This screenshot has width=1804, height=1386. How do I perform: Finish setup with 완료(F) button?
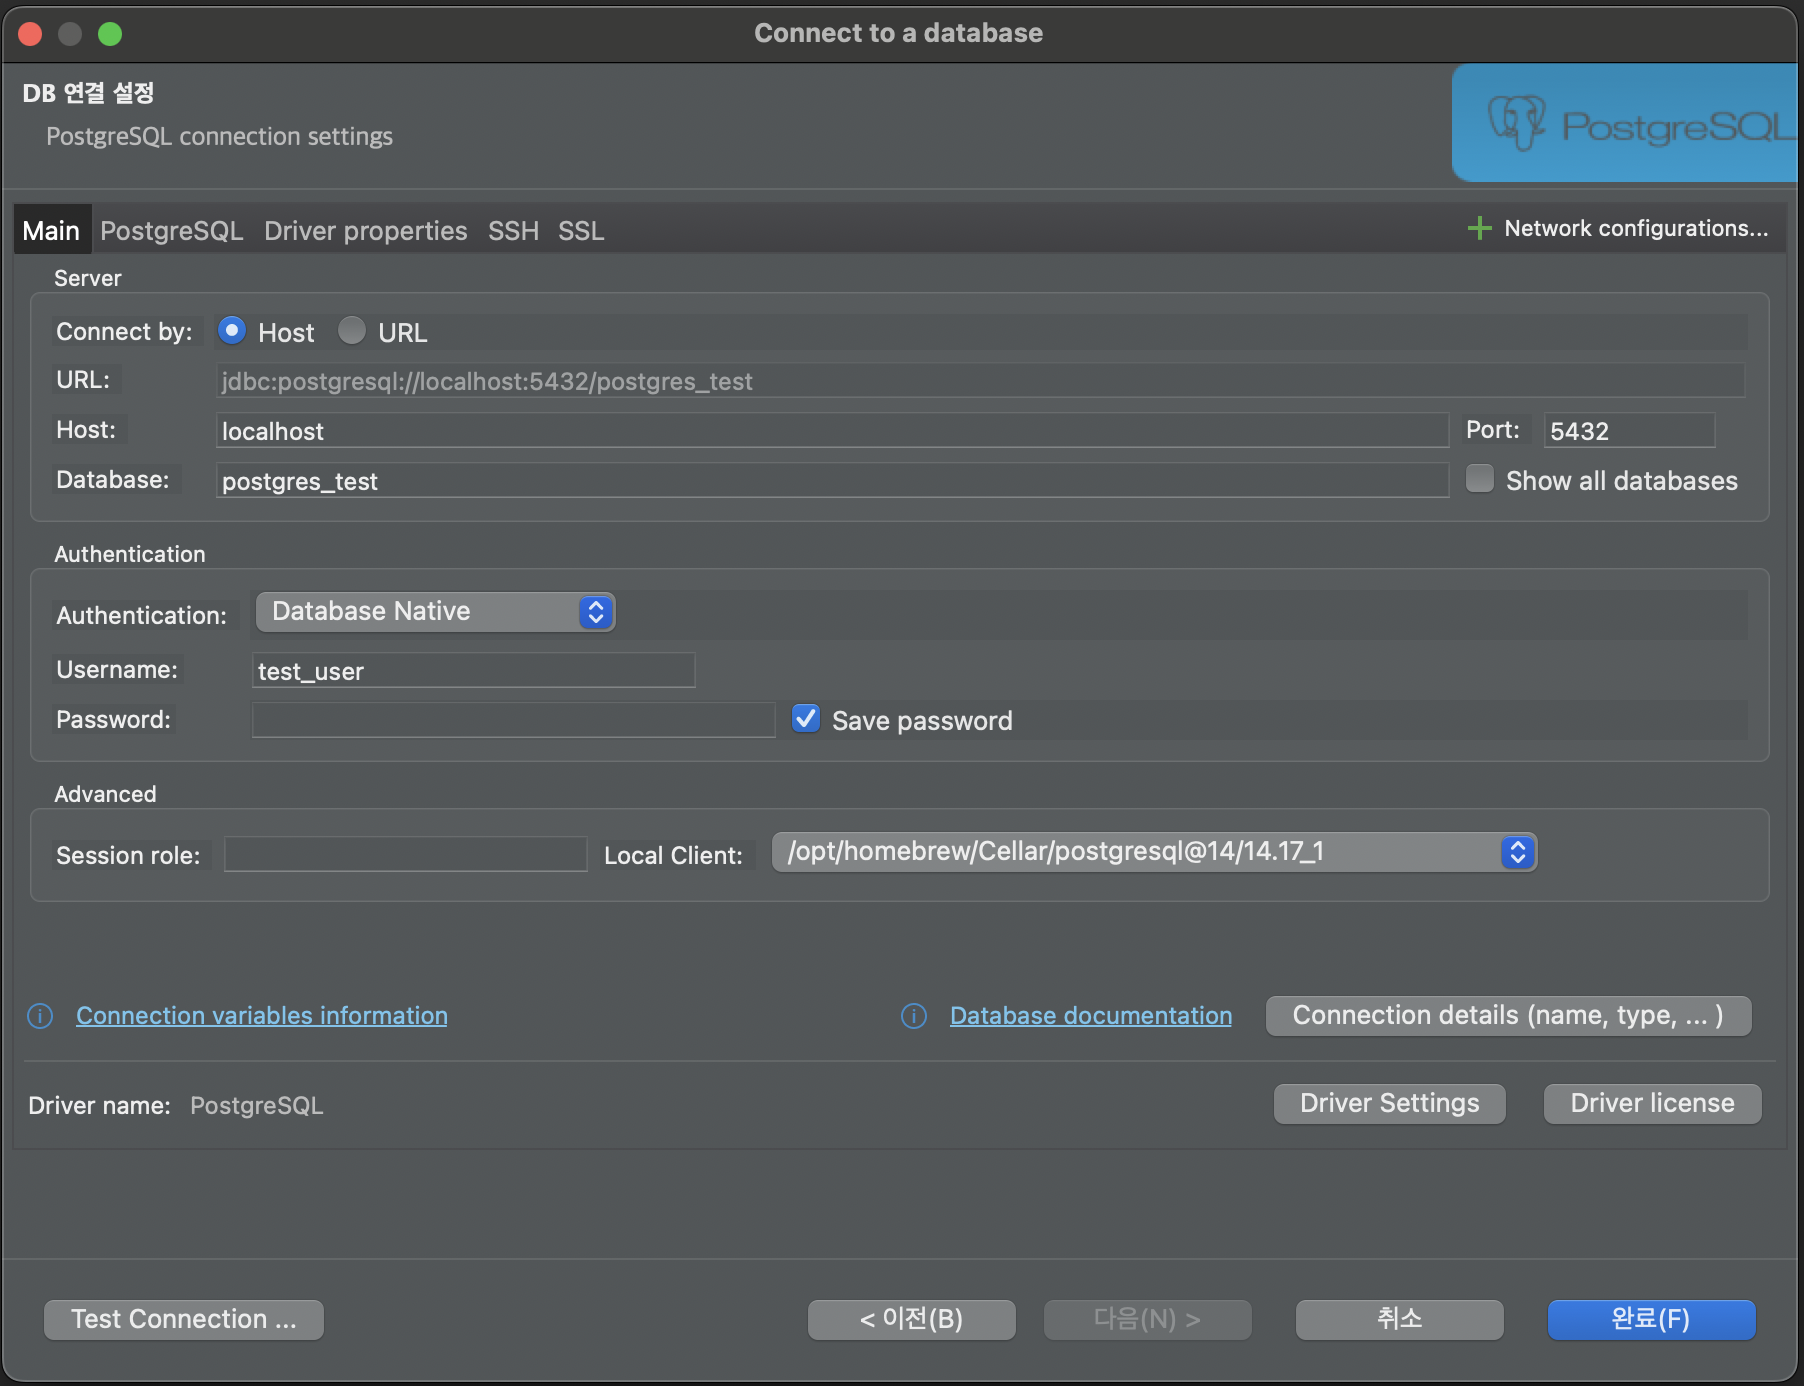coord(1652,1320)
